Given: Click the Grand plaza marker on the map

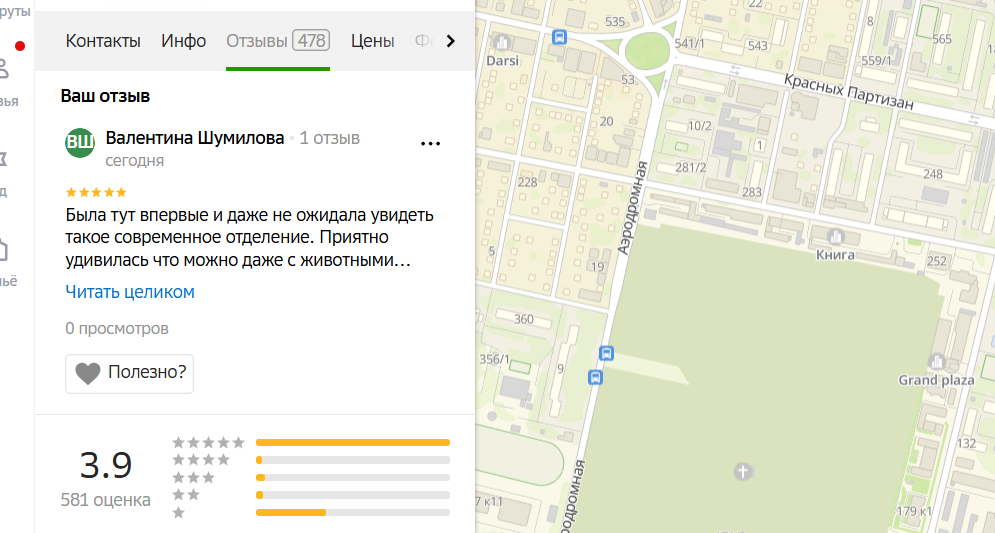Looking at the screenshot, I should [x=937, y=362].
